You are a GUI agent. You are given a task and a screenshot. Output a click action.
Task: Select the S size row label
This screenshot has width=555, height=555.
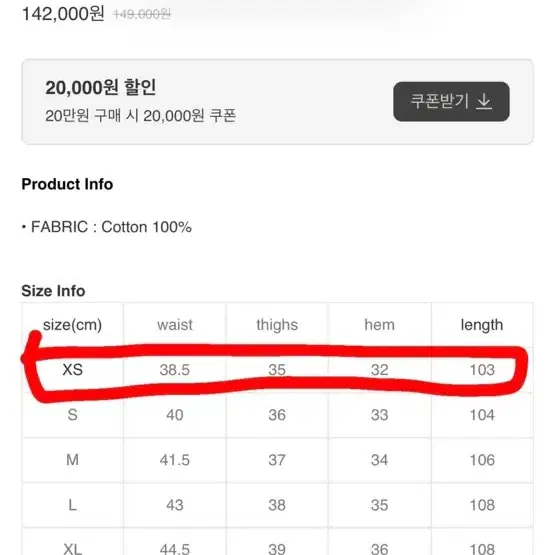pos(73,415)
